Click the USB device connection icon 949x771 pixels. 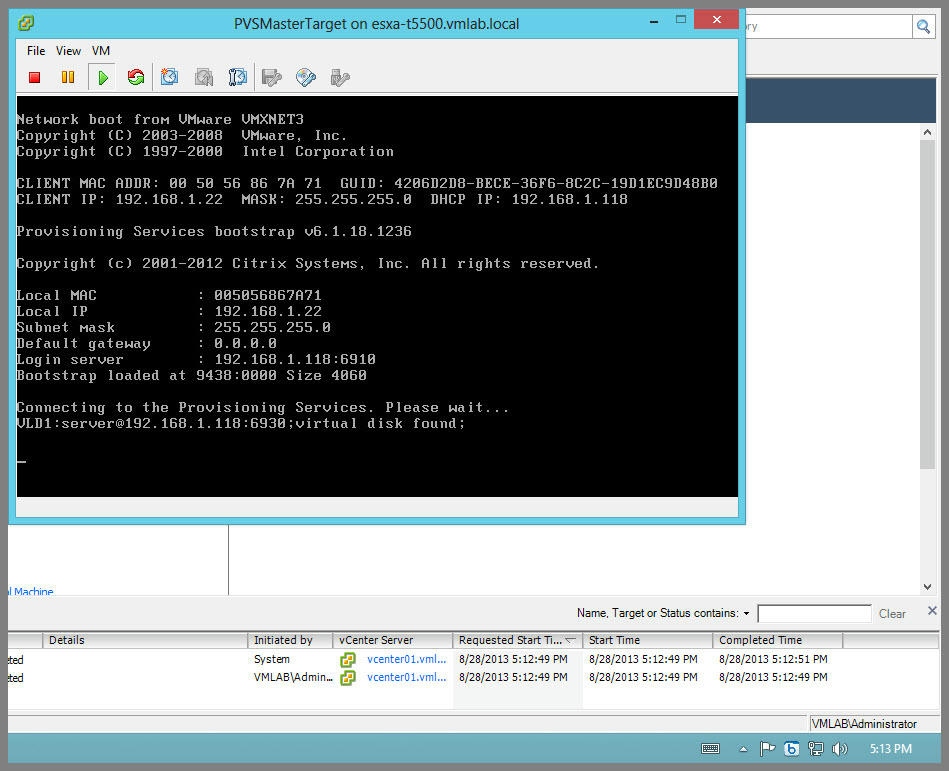pos(339,77)
